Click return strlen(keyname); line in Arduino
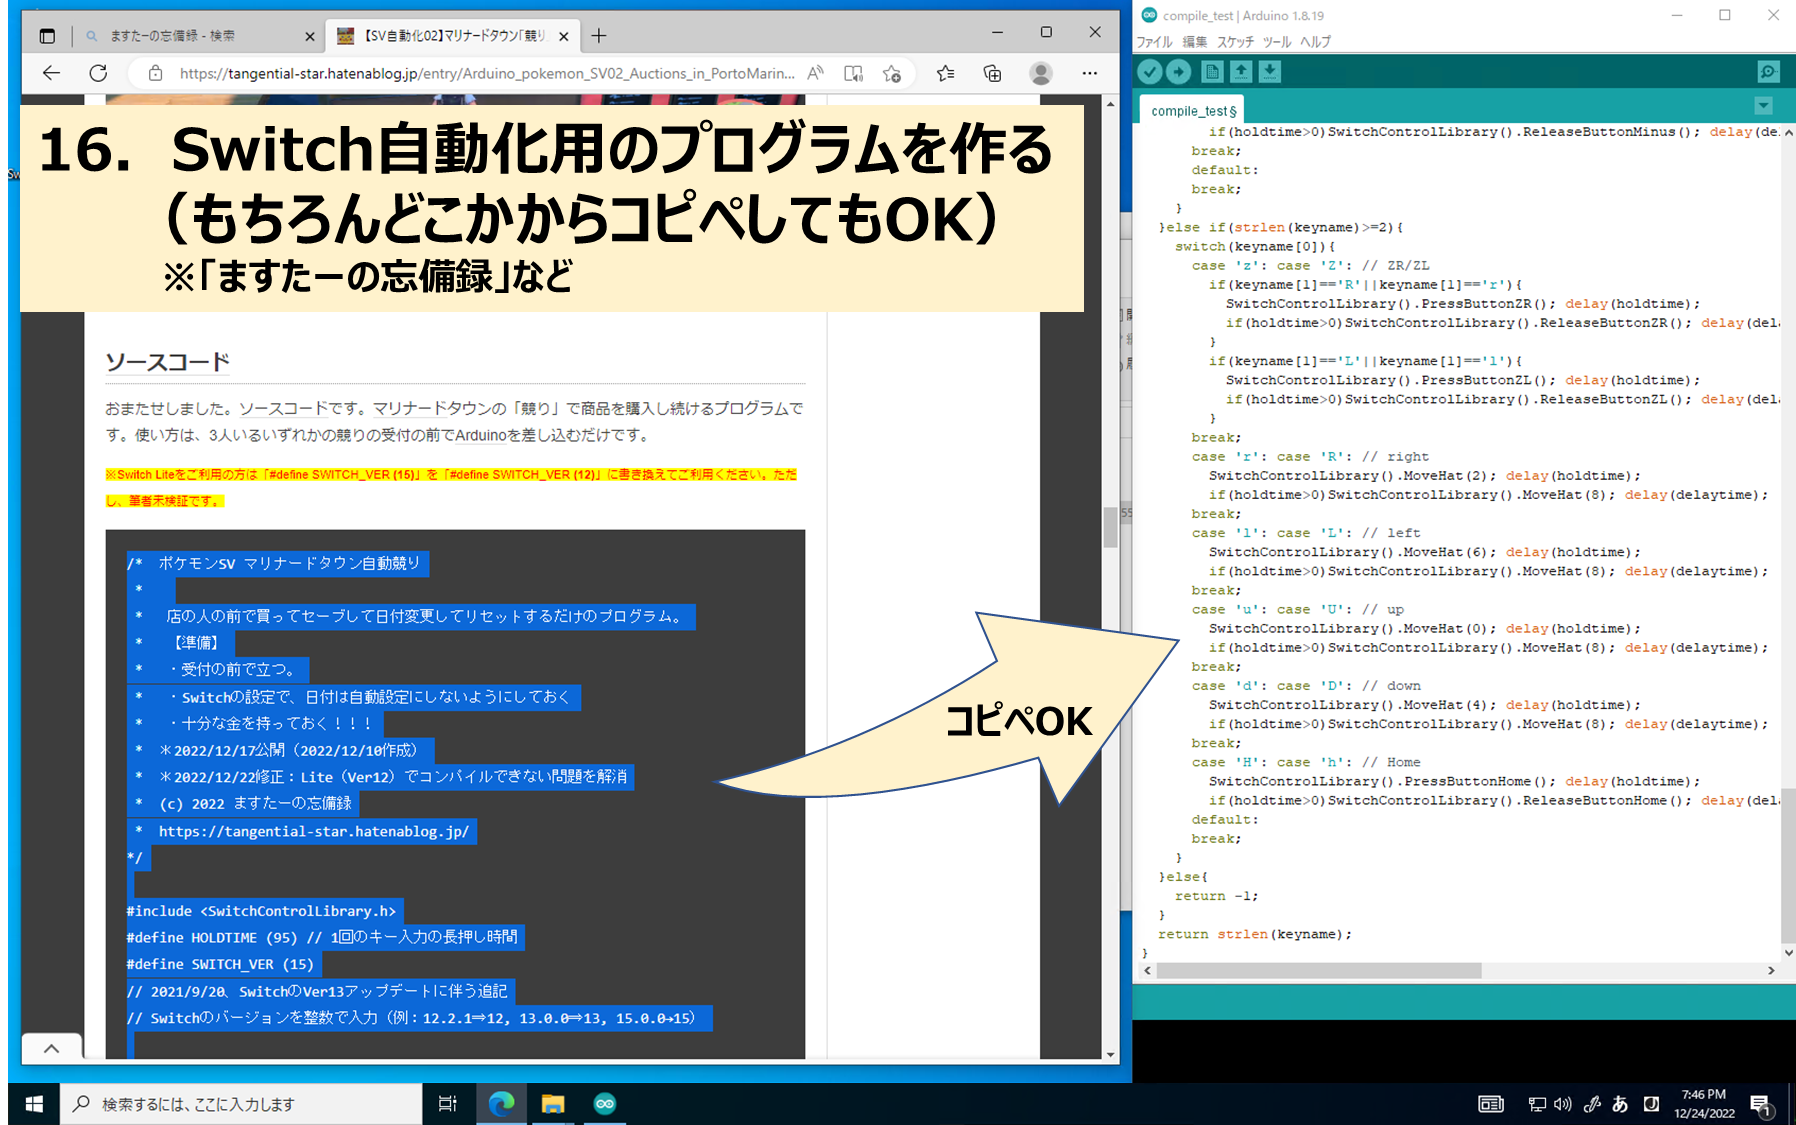The width and height of the screenshot is (1796, 1125). tap(1254, 934)
